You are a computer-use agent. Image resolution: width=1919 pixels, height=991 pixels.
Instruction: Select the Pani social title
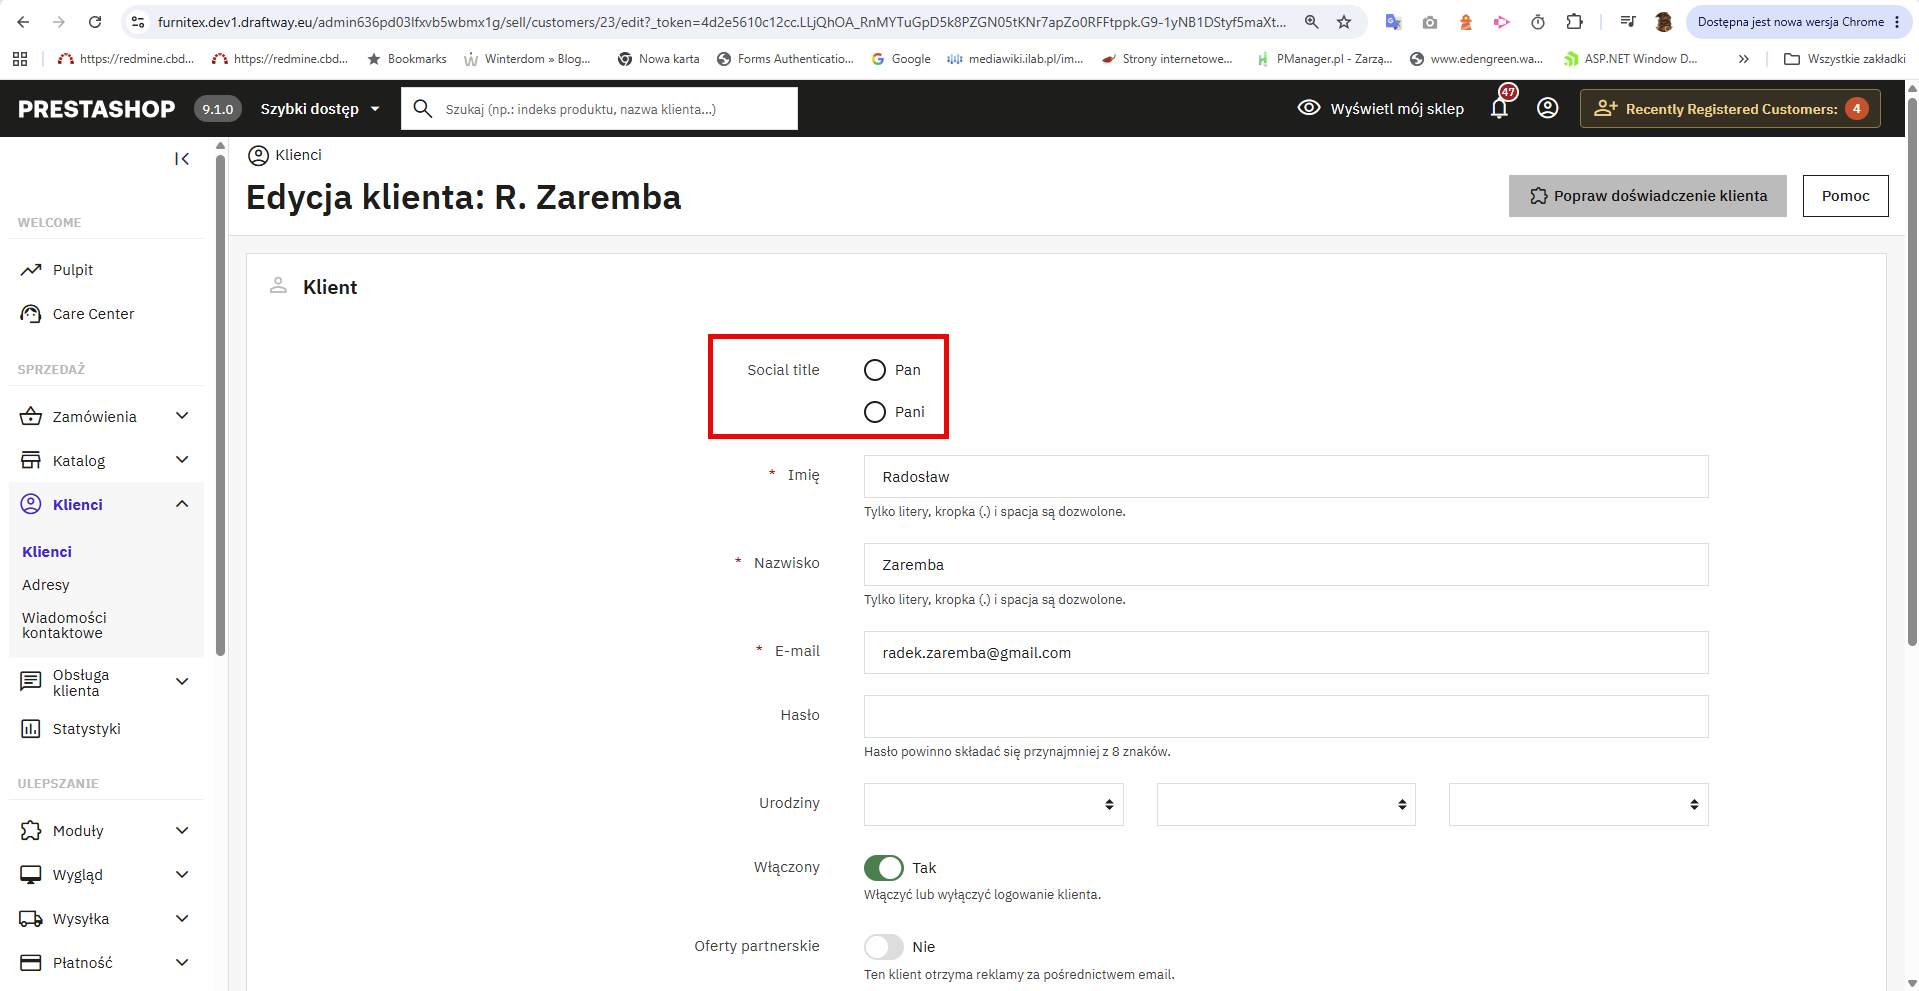click(x=875, y=412)
